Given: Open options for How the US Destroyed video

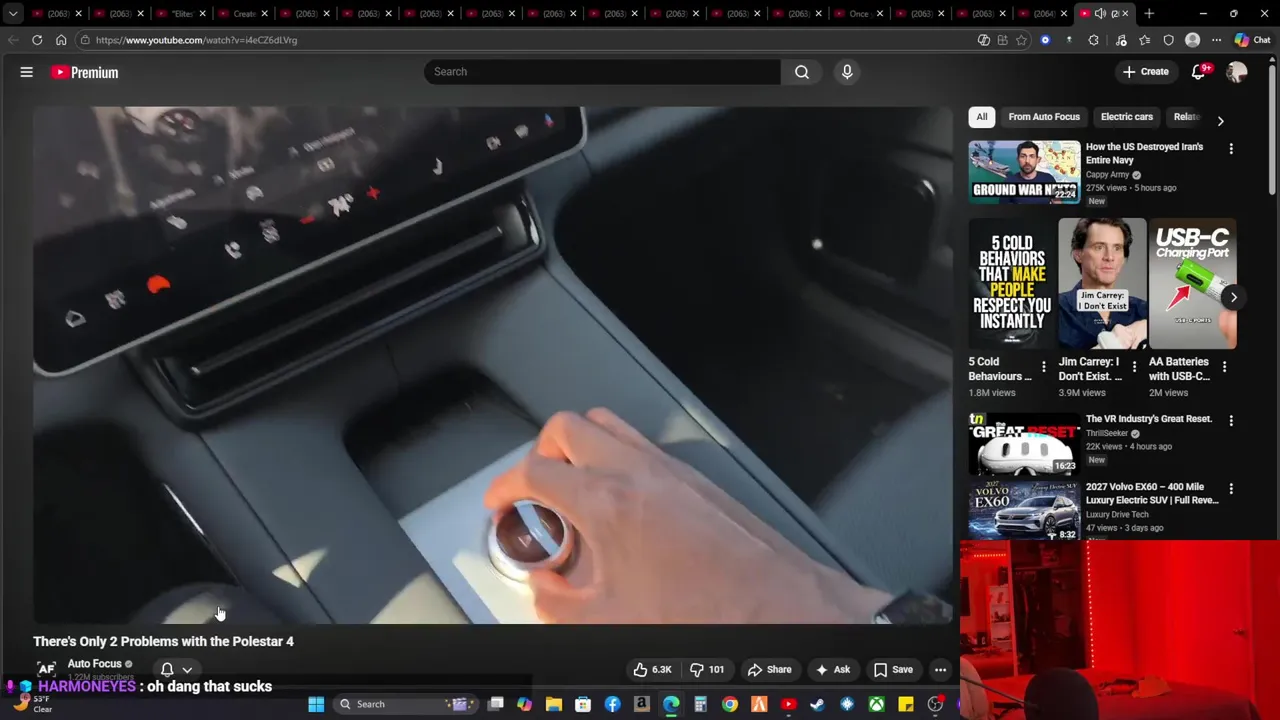Looking at the screenshot, I should pyautogui.click(x=1231, y=148).
